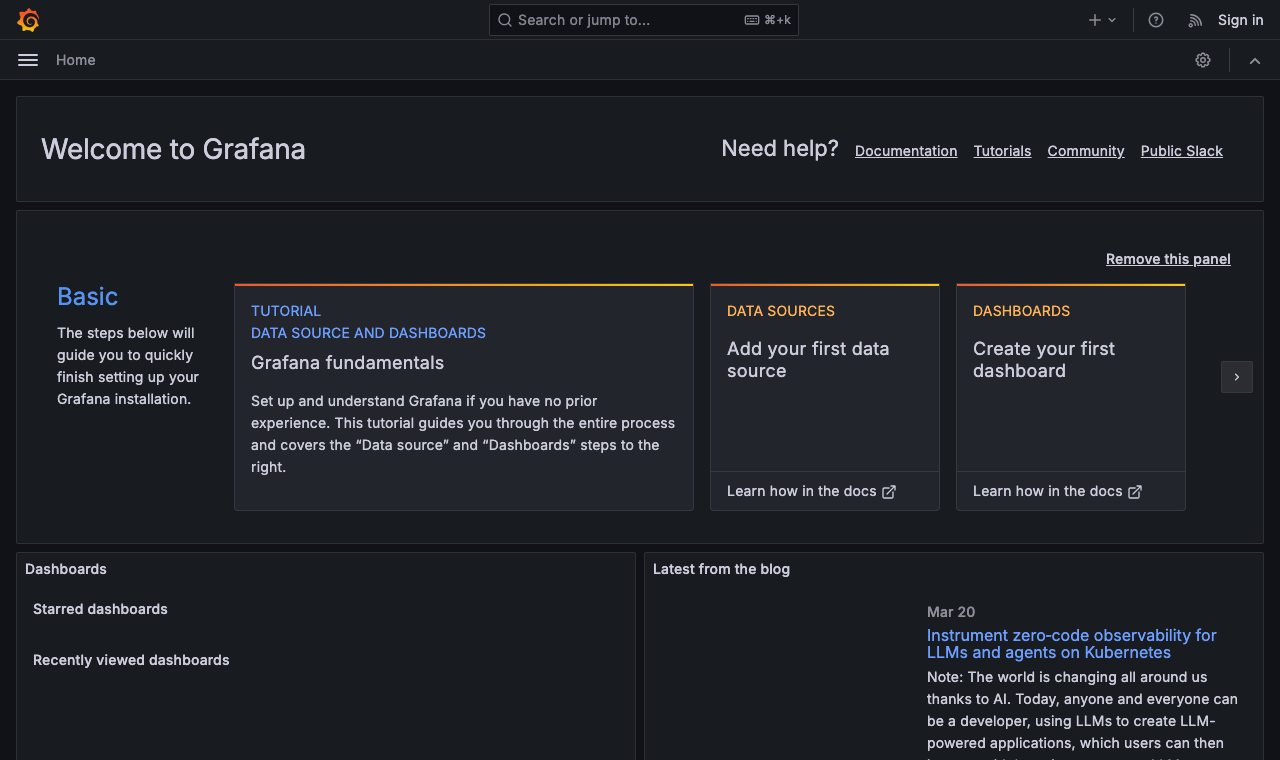This screenshot has width=1280, height=760.
Task: Expand the dropdown arrow next to the plus icon
Action: (x=1110, y=20)
